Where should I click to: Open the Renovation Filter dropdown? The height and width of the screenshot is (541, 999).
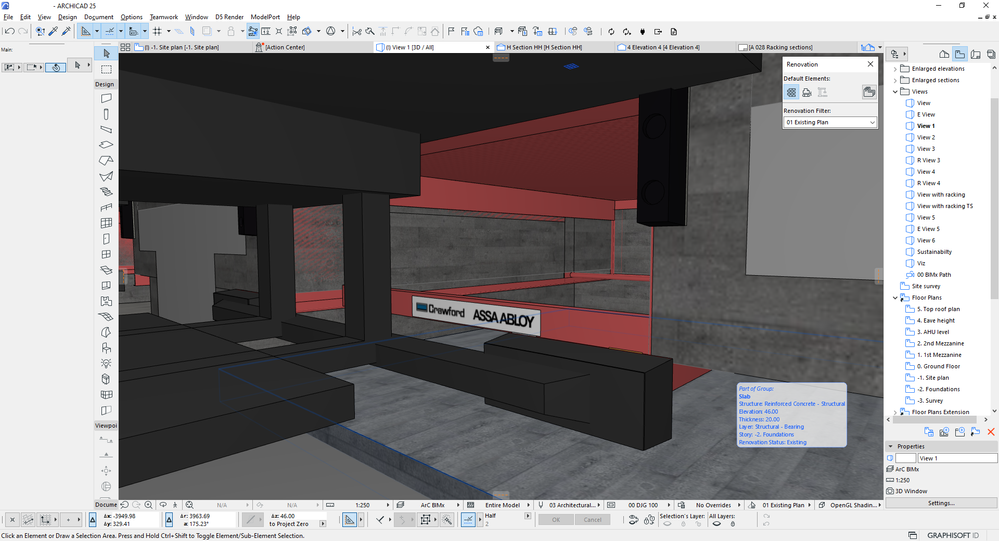829,122
